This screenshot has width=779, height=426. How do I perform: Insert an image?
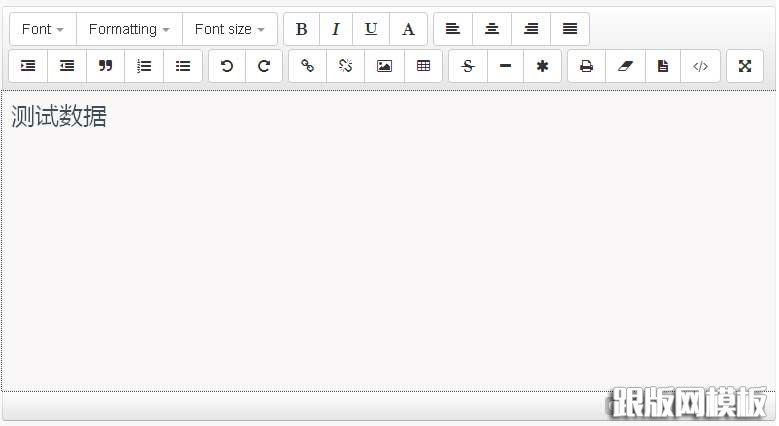click(384, 66)
